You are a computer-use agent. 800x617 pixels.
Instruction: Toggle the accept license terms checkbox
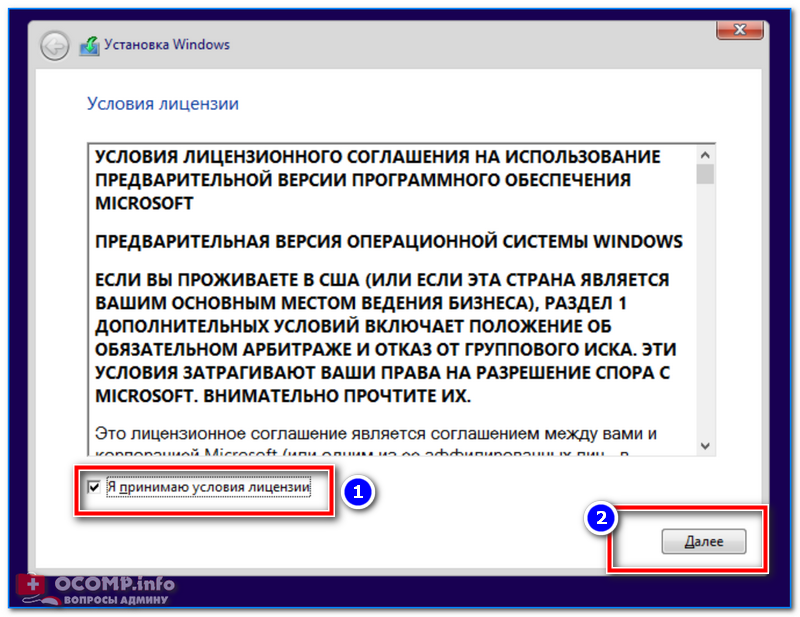point(94,487)
